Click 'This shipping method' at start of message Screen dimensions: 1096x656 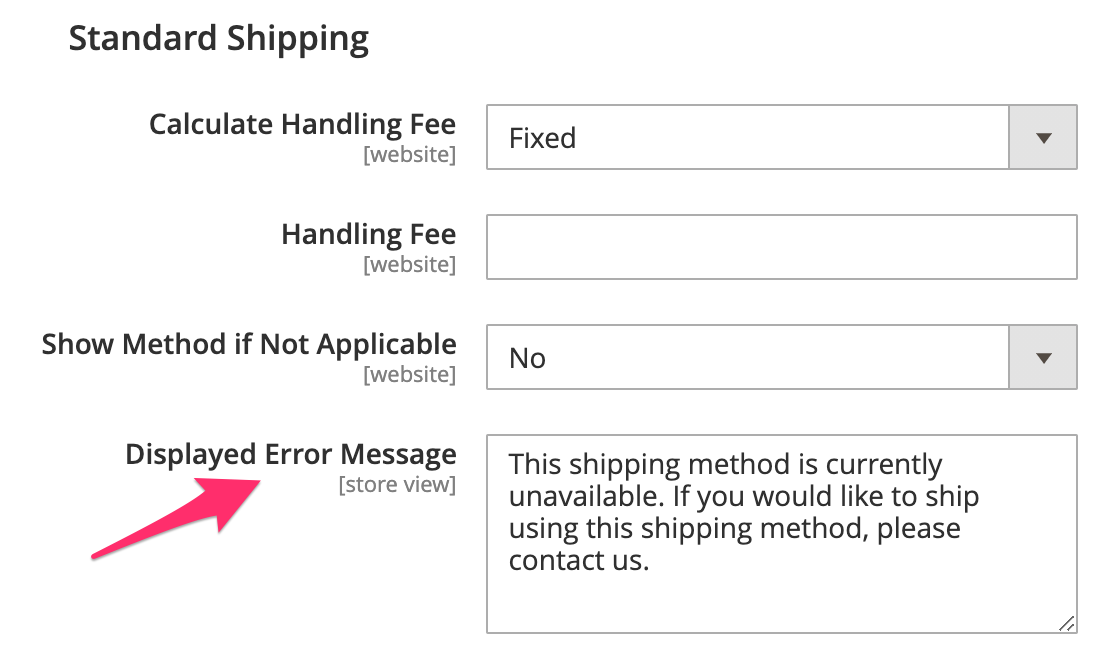click(600, 465)
